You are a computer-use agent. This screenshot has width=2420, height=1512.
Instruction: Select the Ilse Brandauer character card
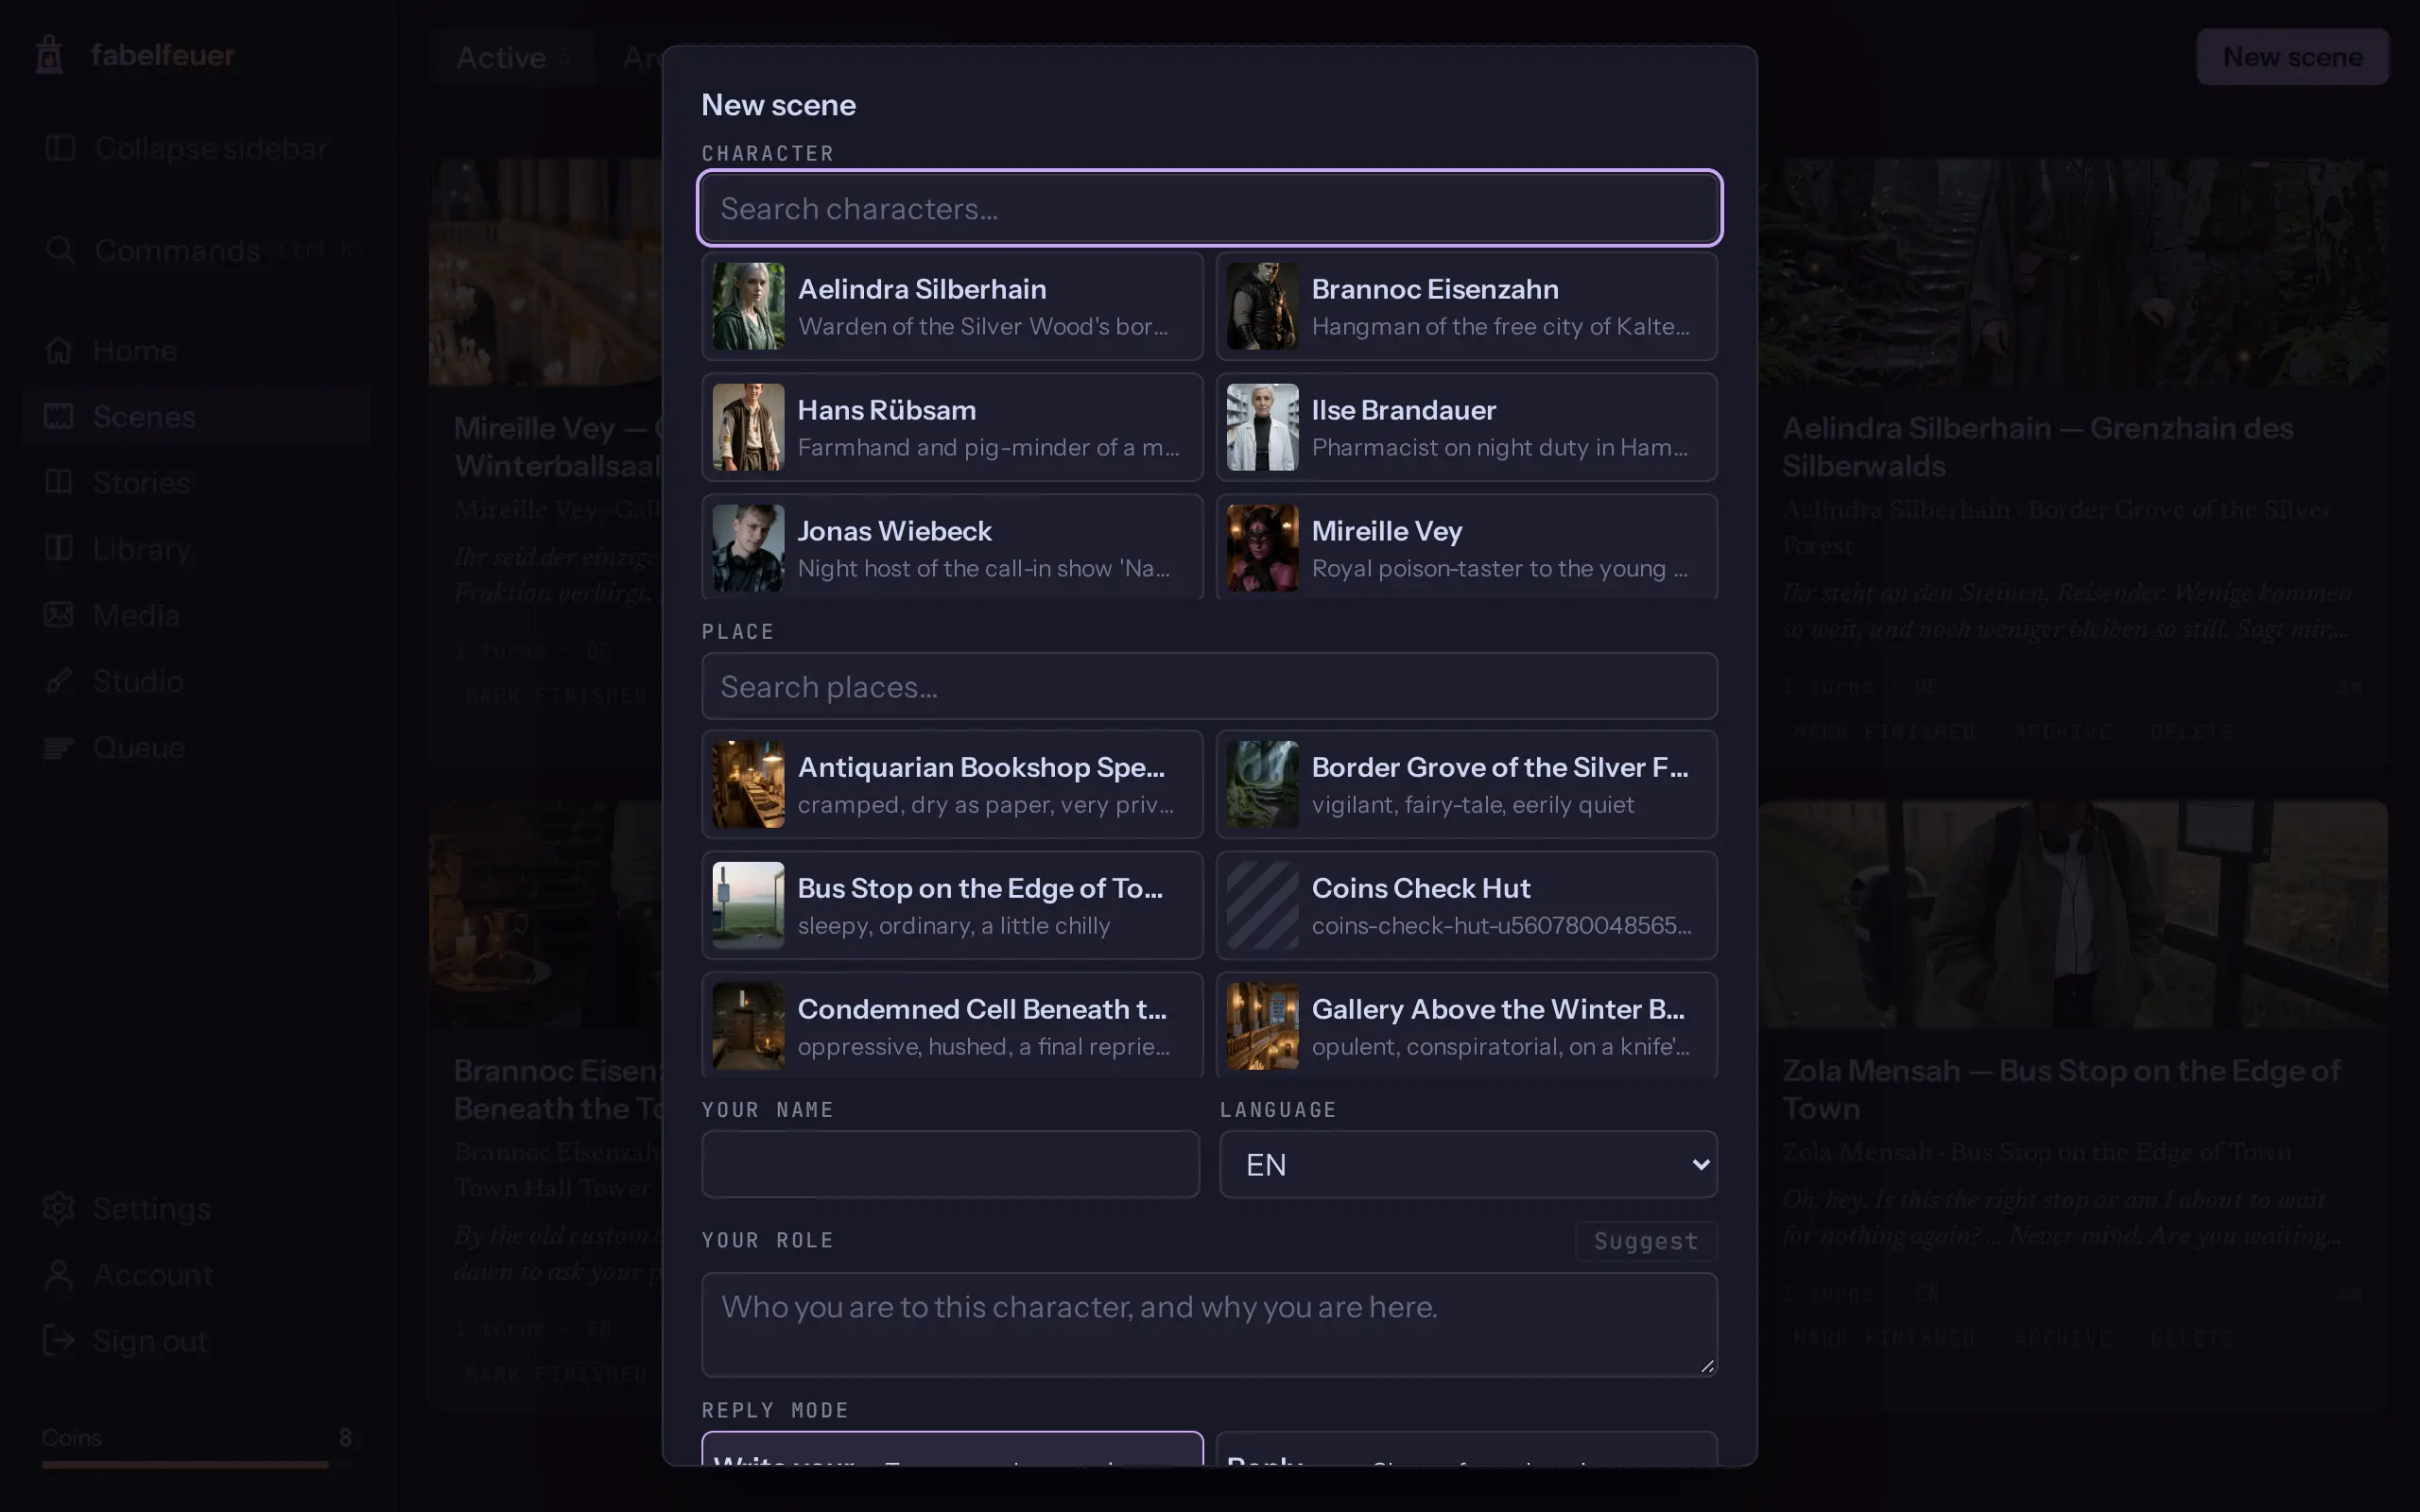[1466, 427]
